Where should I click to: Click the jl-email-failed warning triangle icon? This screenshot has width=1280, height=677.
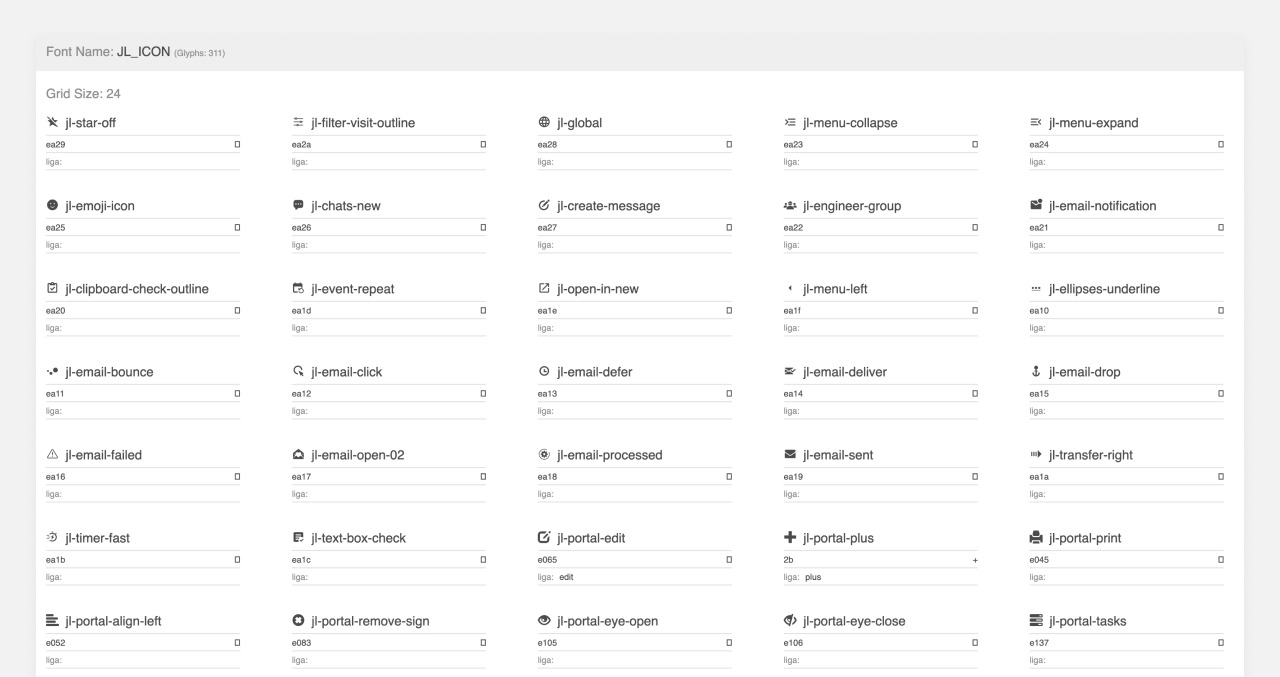52,455
